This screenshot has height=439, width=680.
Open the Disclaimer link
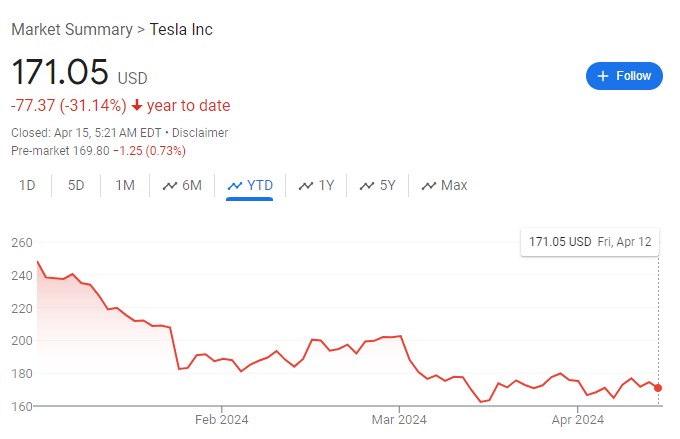201,133
